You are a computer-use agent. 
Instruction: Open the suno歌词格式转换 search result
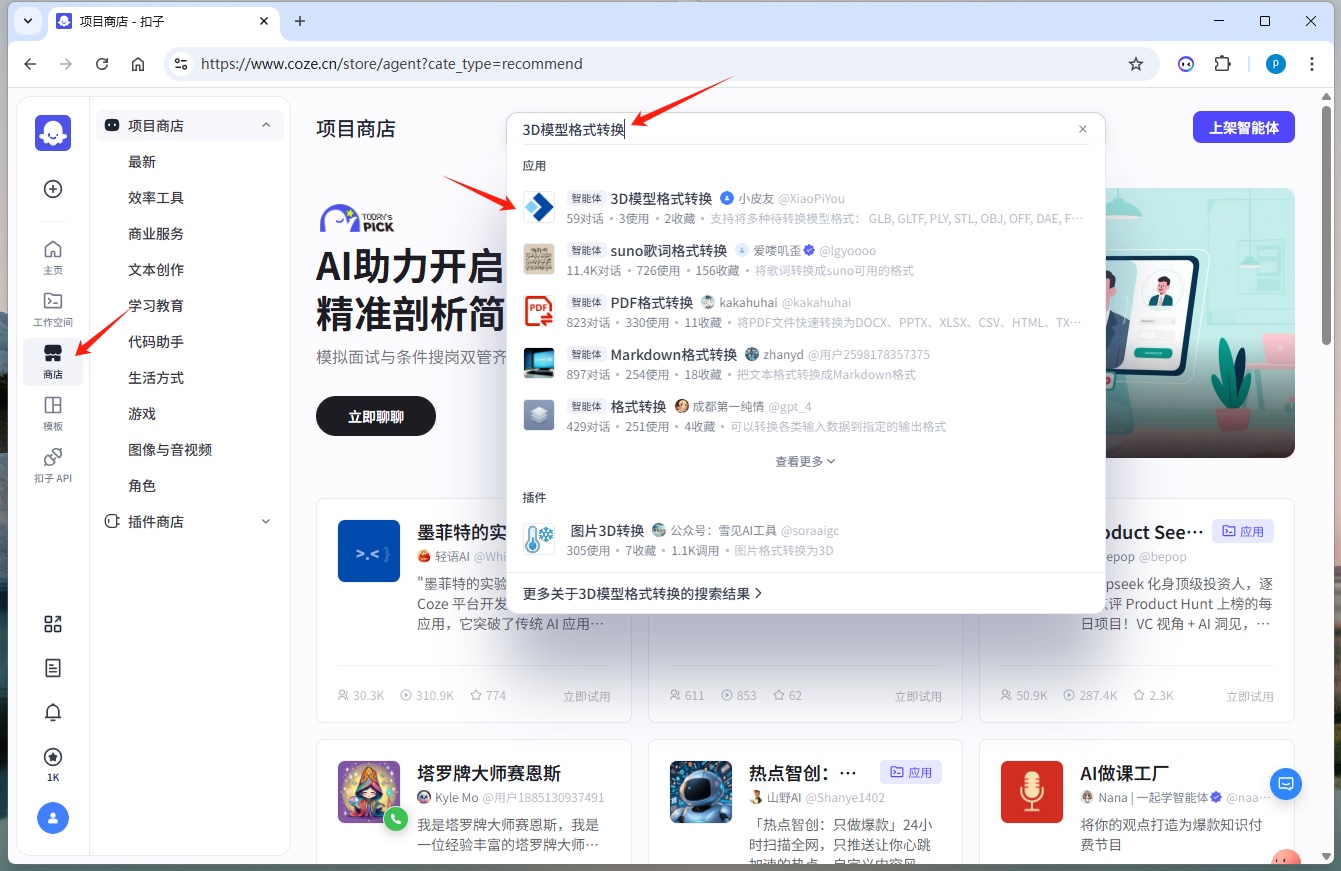pos(806,259)
